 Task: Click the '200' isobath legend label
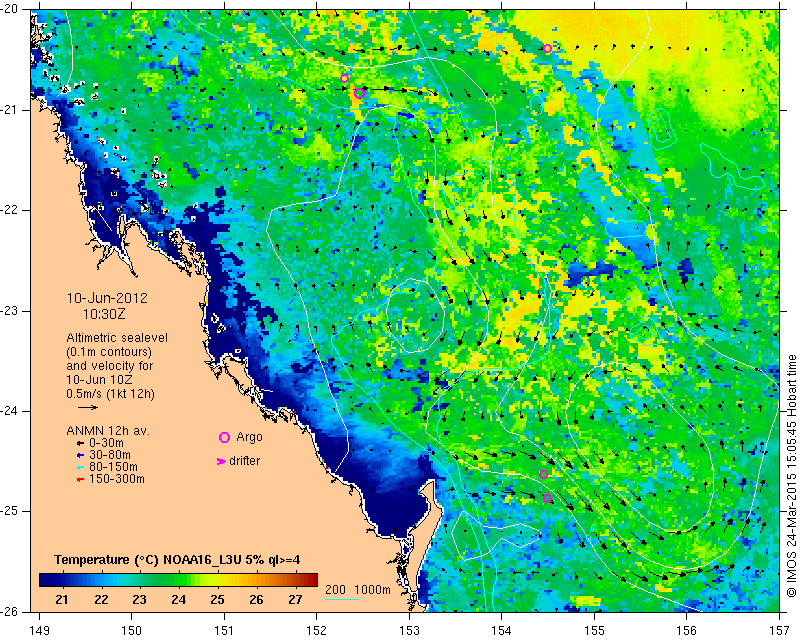coord(335,589)
